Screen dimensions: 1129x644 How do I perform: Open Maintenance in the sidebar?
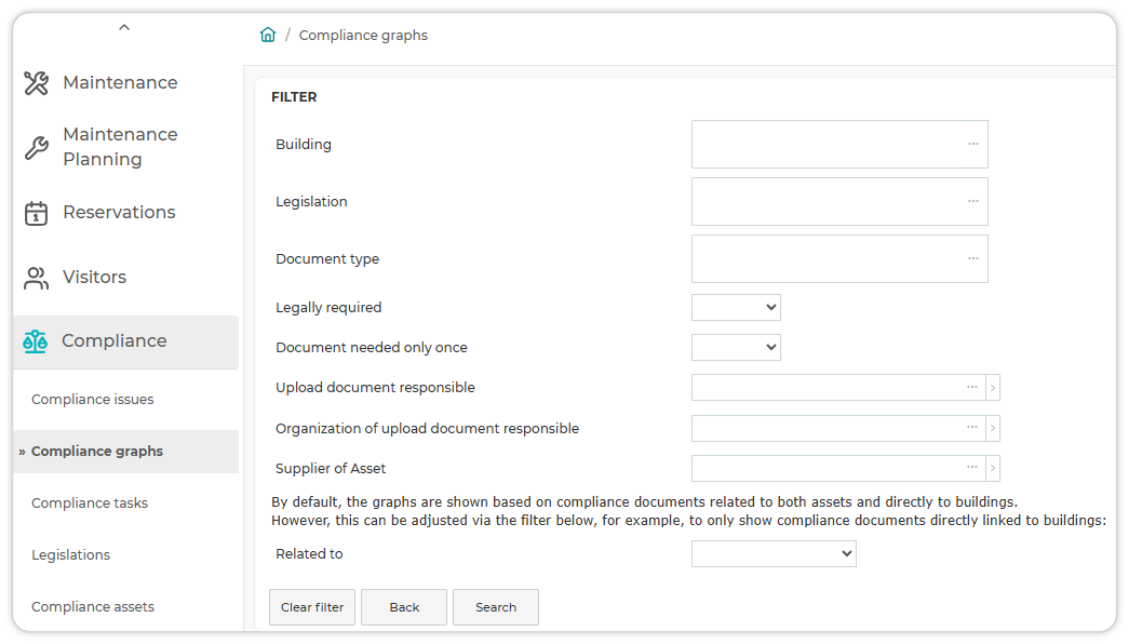click(120, 83)
